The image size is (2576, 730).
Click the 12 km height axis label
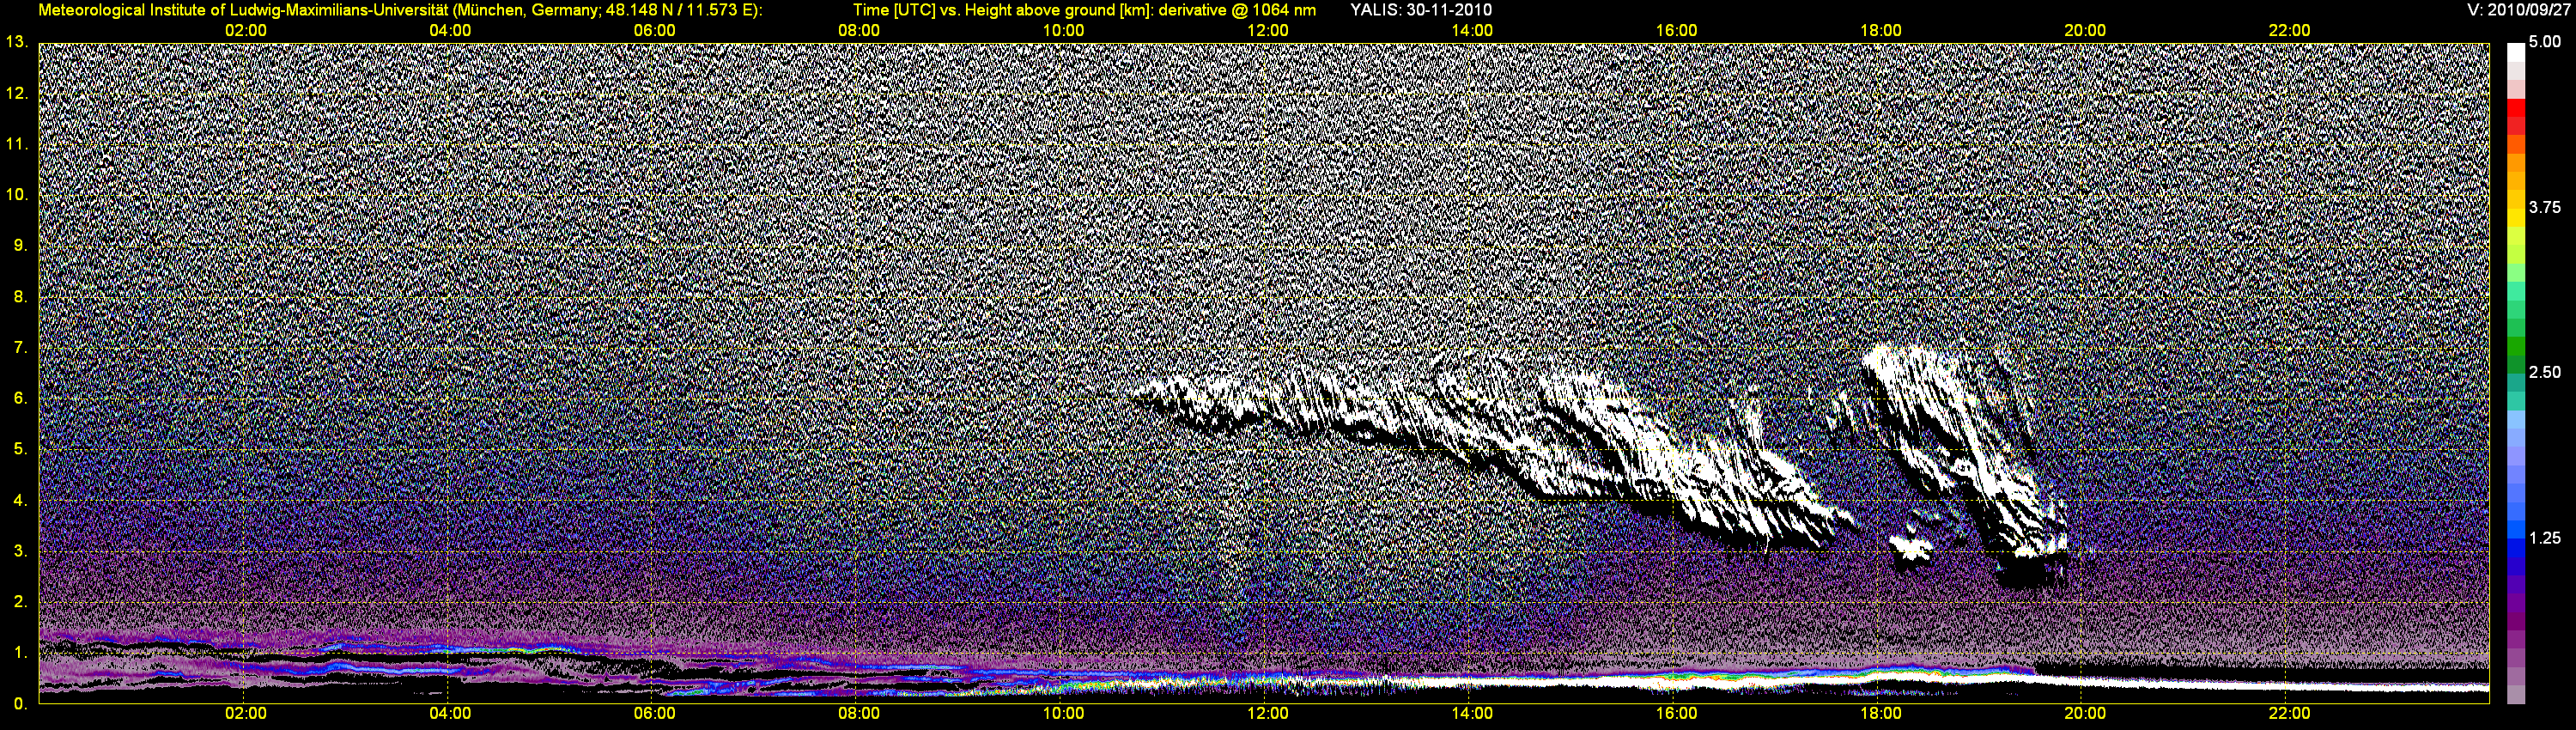click(16, 93)
